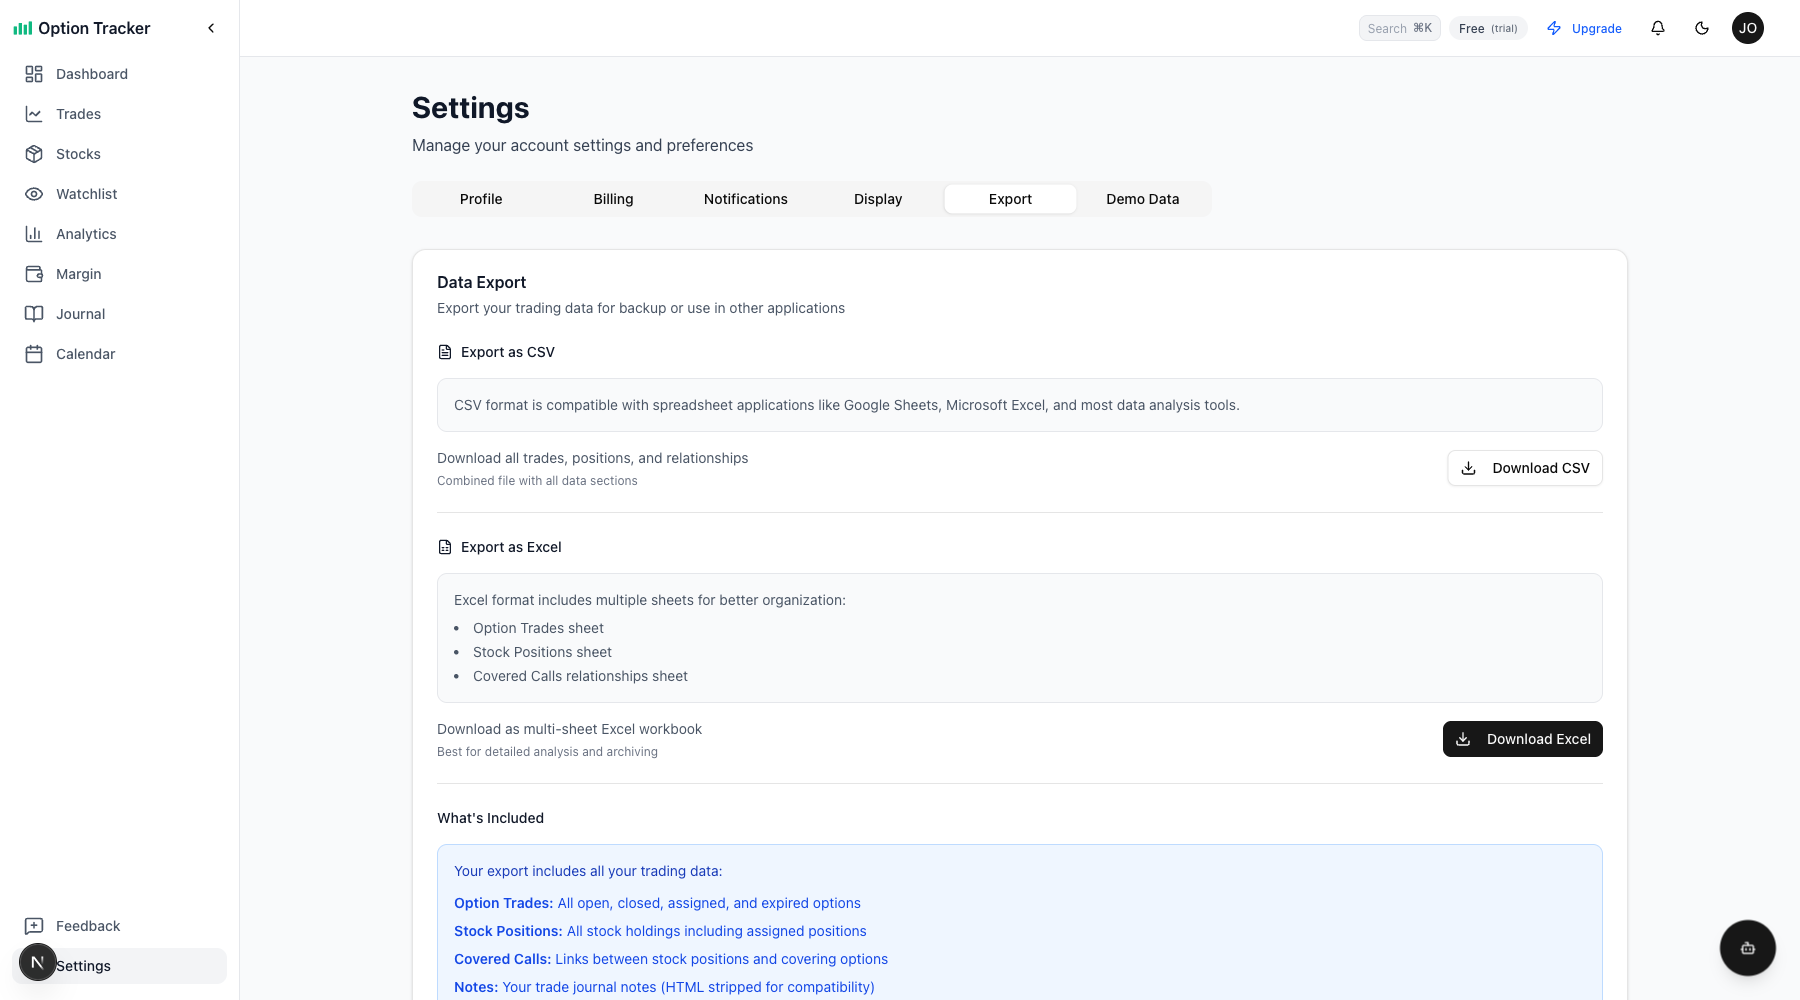Collapse the sidebar with chevron arrow
Screen dimensions: 1800x1000
211,28
